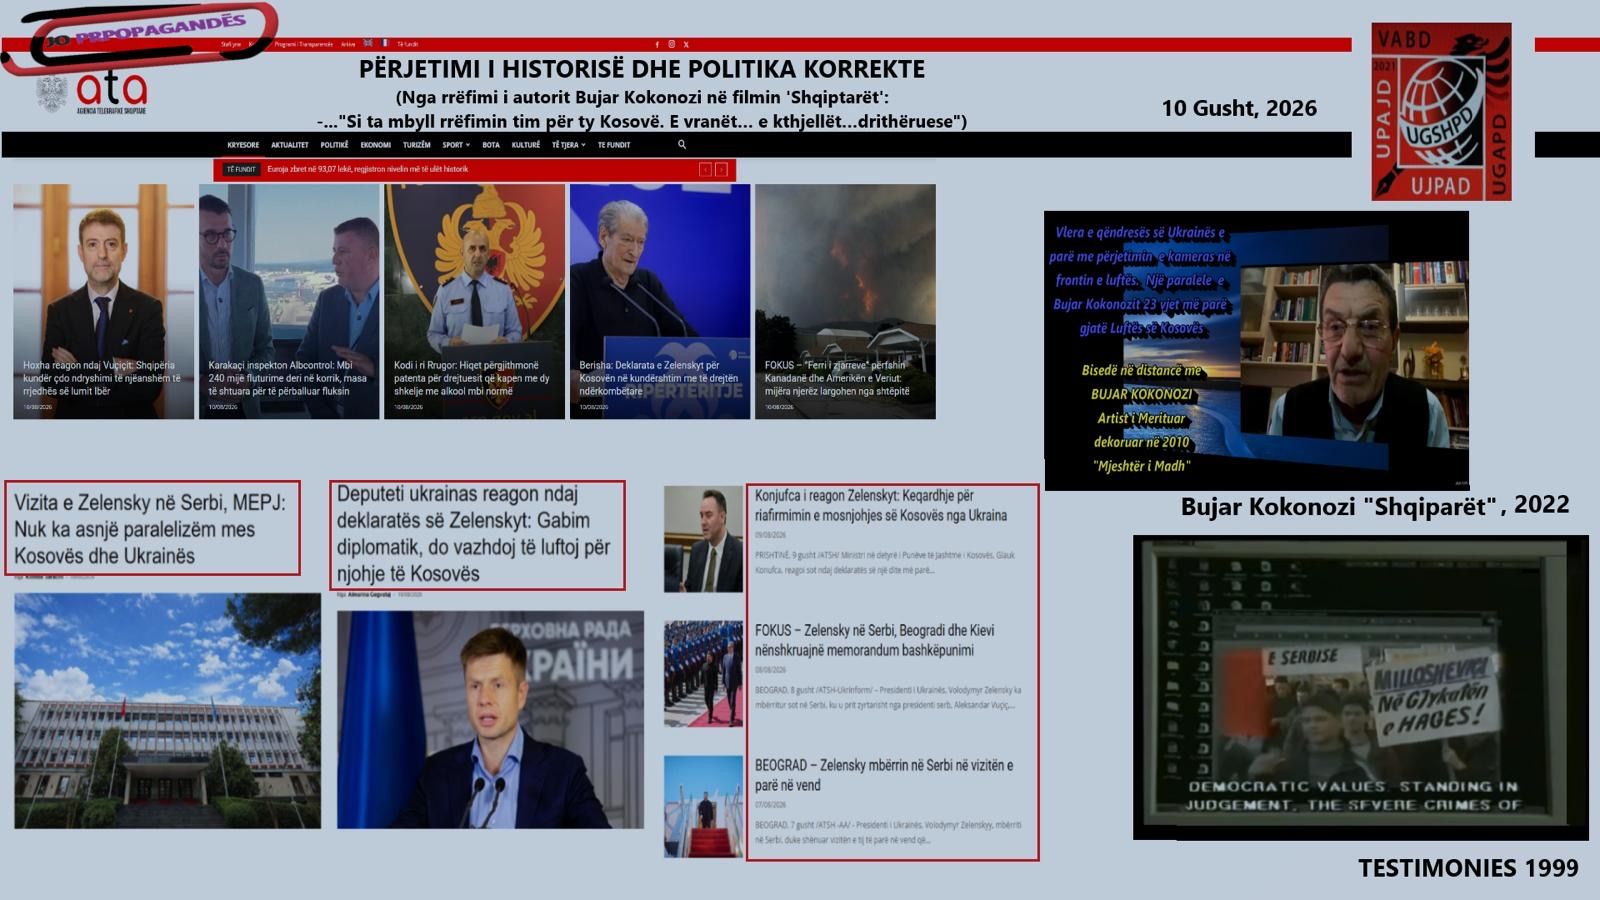
Task: Click the Arkiva link in top bar
Action: [348, 44]
